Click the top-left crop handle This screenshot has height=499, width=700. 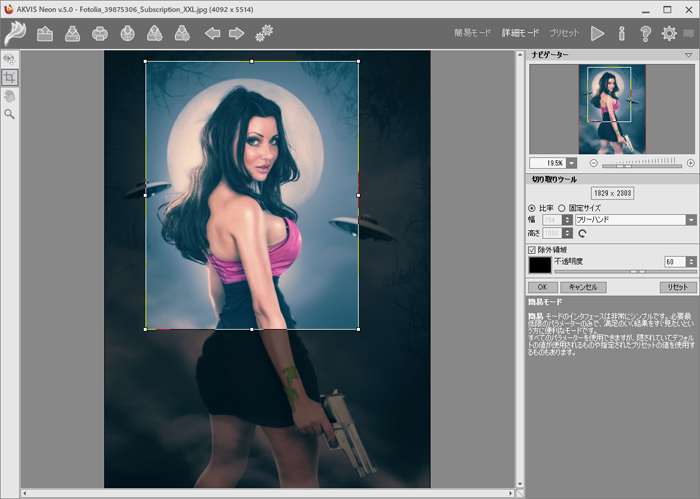coord(146,62)
